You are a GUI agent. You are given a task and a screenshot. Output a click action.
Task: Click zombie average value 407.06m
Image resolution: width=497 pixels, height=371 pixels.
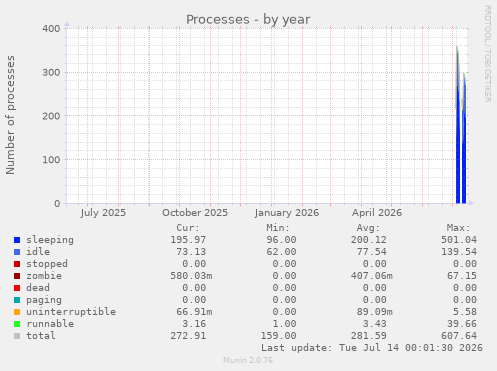tap(372, 276)
